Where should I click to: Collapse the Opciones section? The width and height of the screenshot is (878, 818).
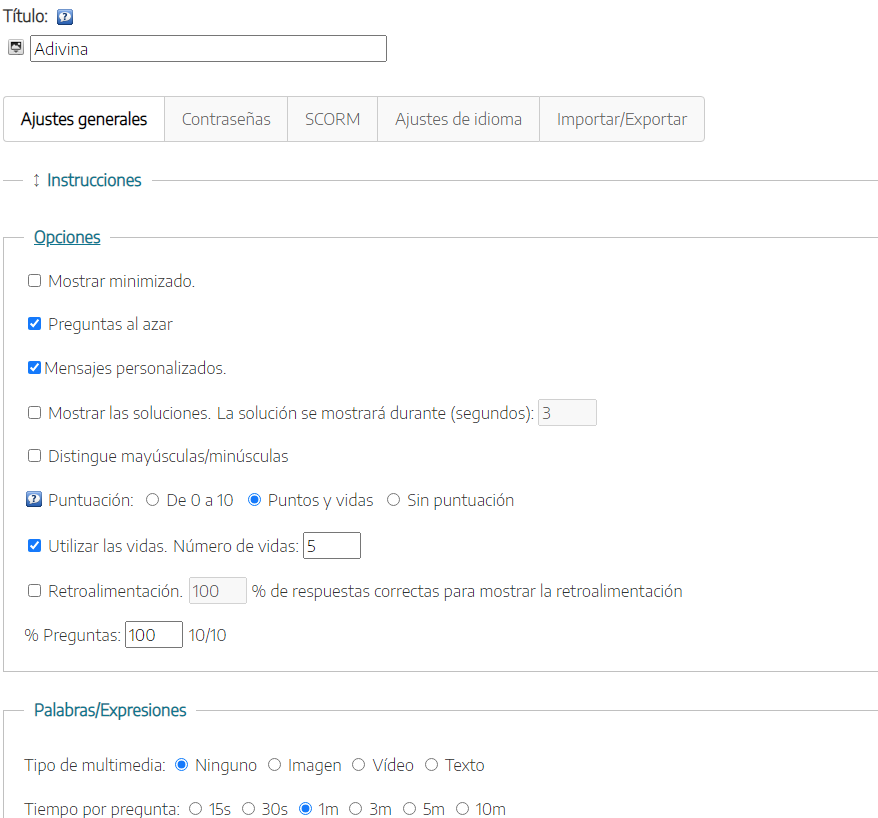pos(67,237)
